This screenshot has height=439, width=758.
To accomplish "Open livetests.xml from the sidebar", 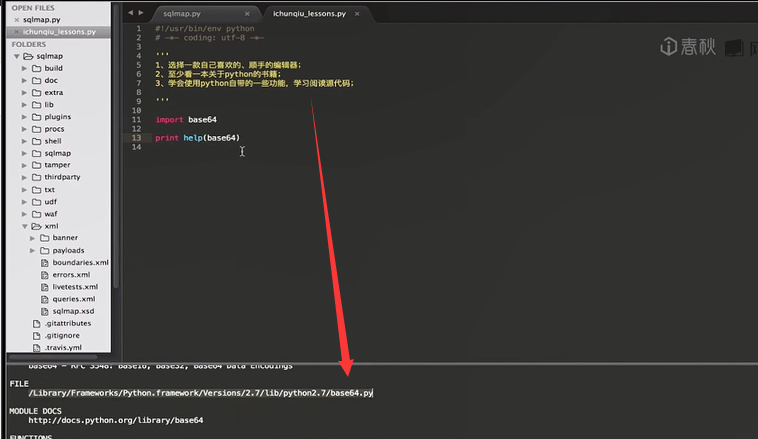I will (x=75, y=287).
